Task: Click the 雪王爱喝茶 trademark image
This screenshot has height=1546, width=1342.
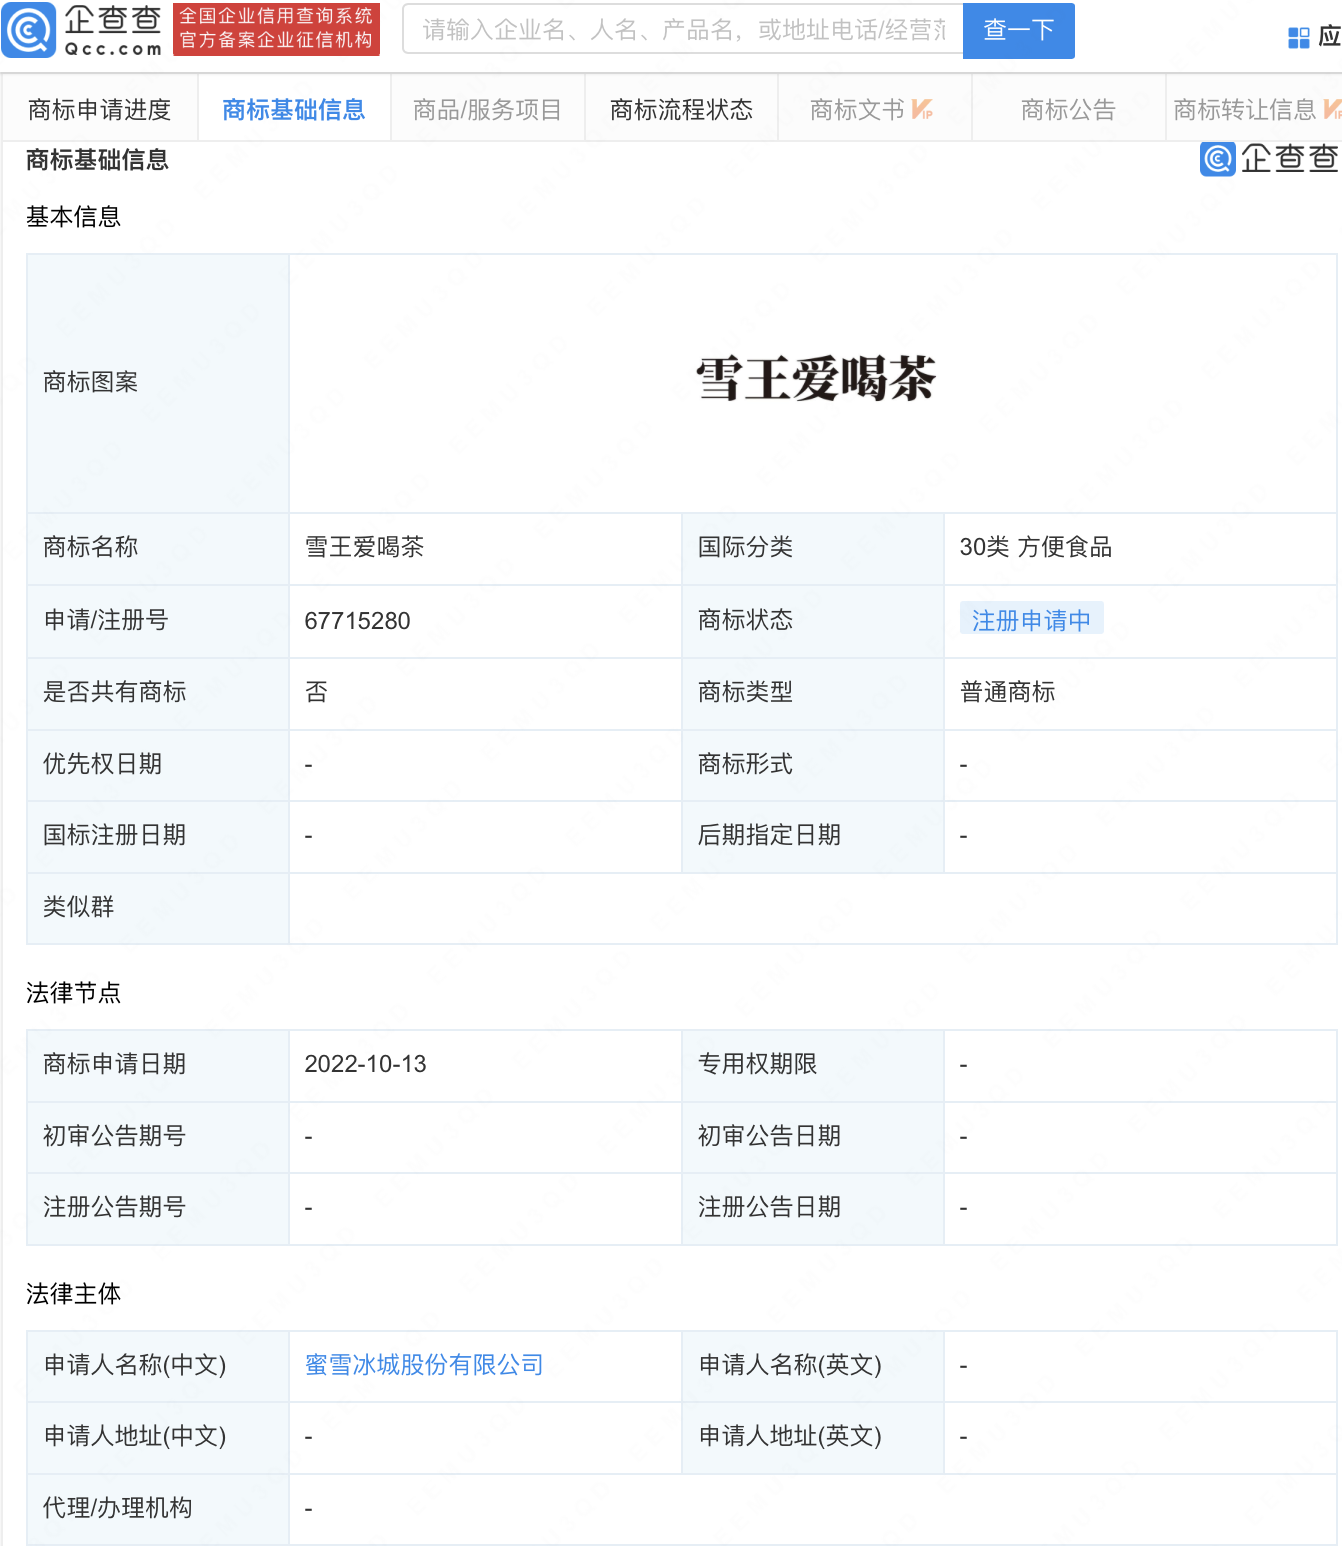Action: point(816,379)
